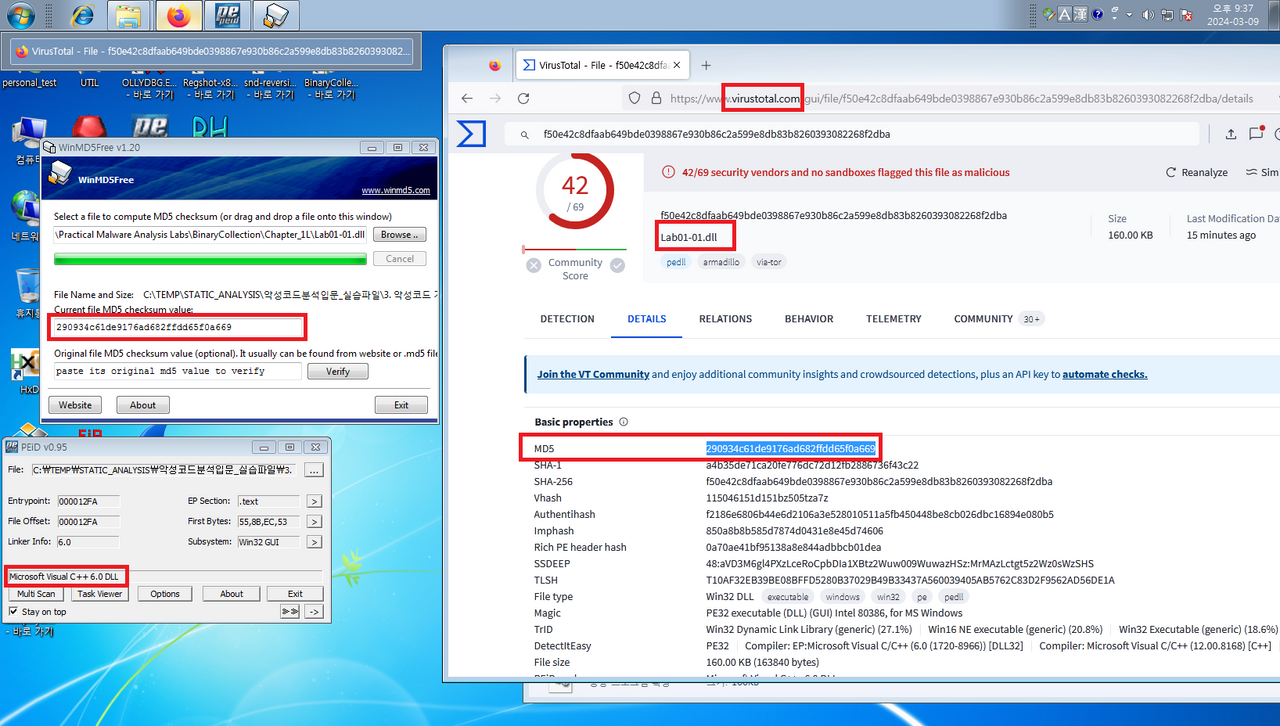
Task: Open the Action Center flag icon
Action: (x=1186, y=14)
